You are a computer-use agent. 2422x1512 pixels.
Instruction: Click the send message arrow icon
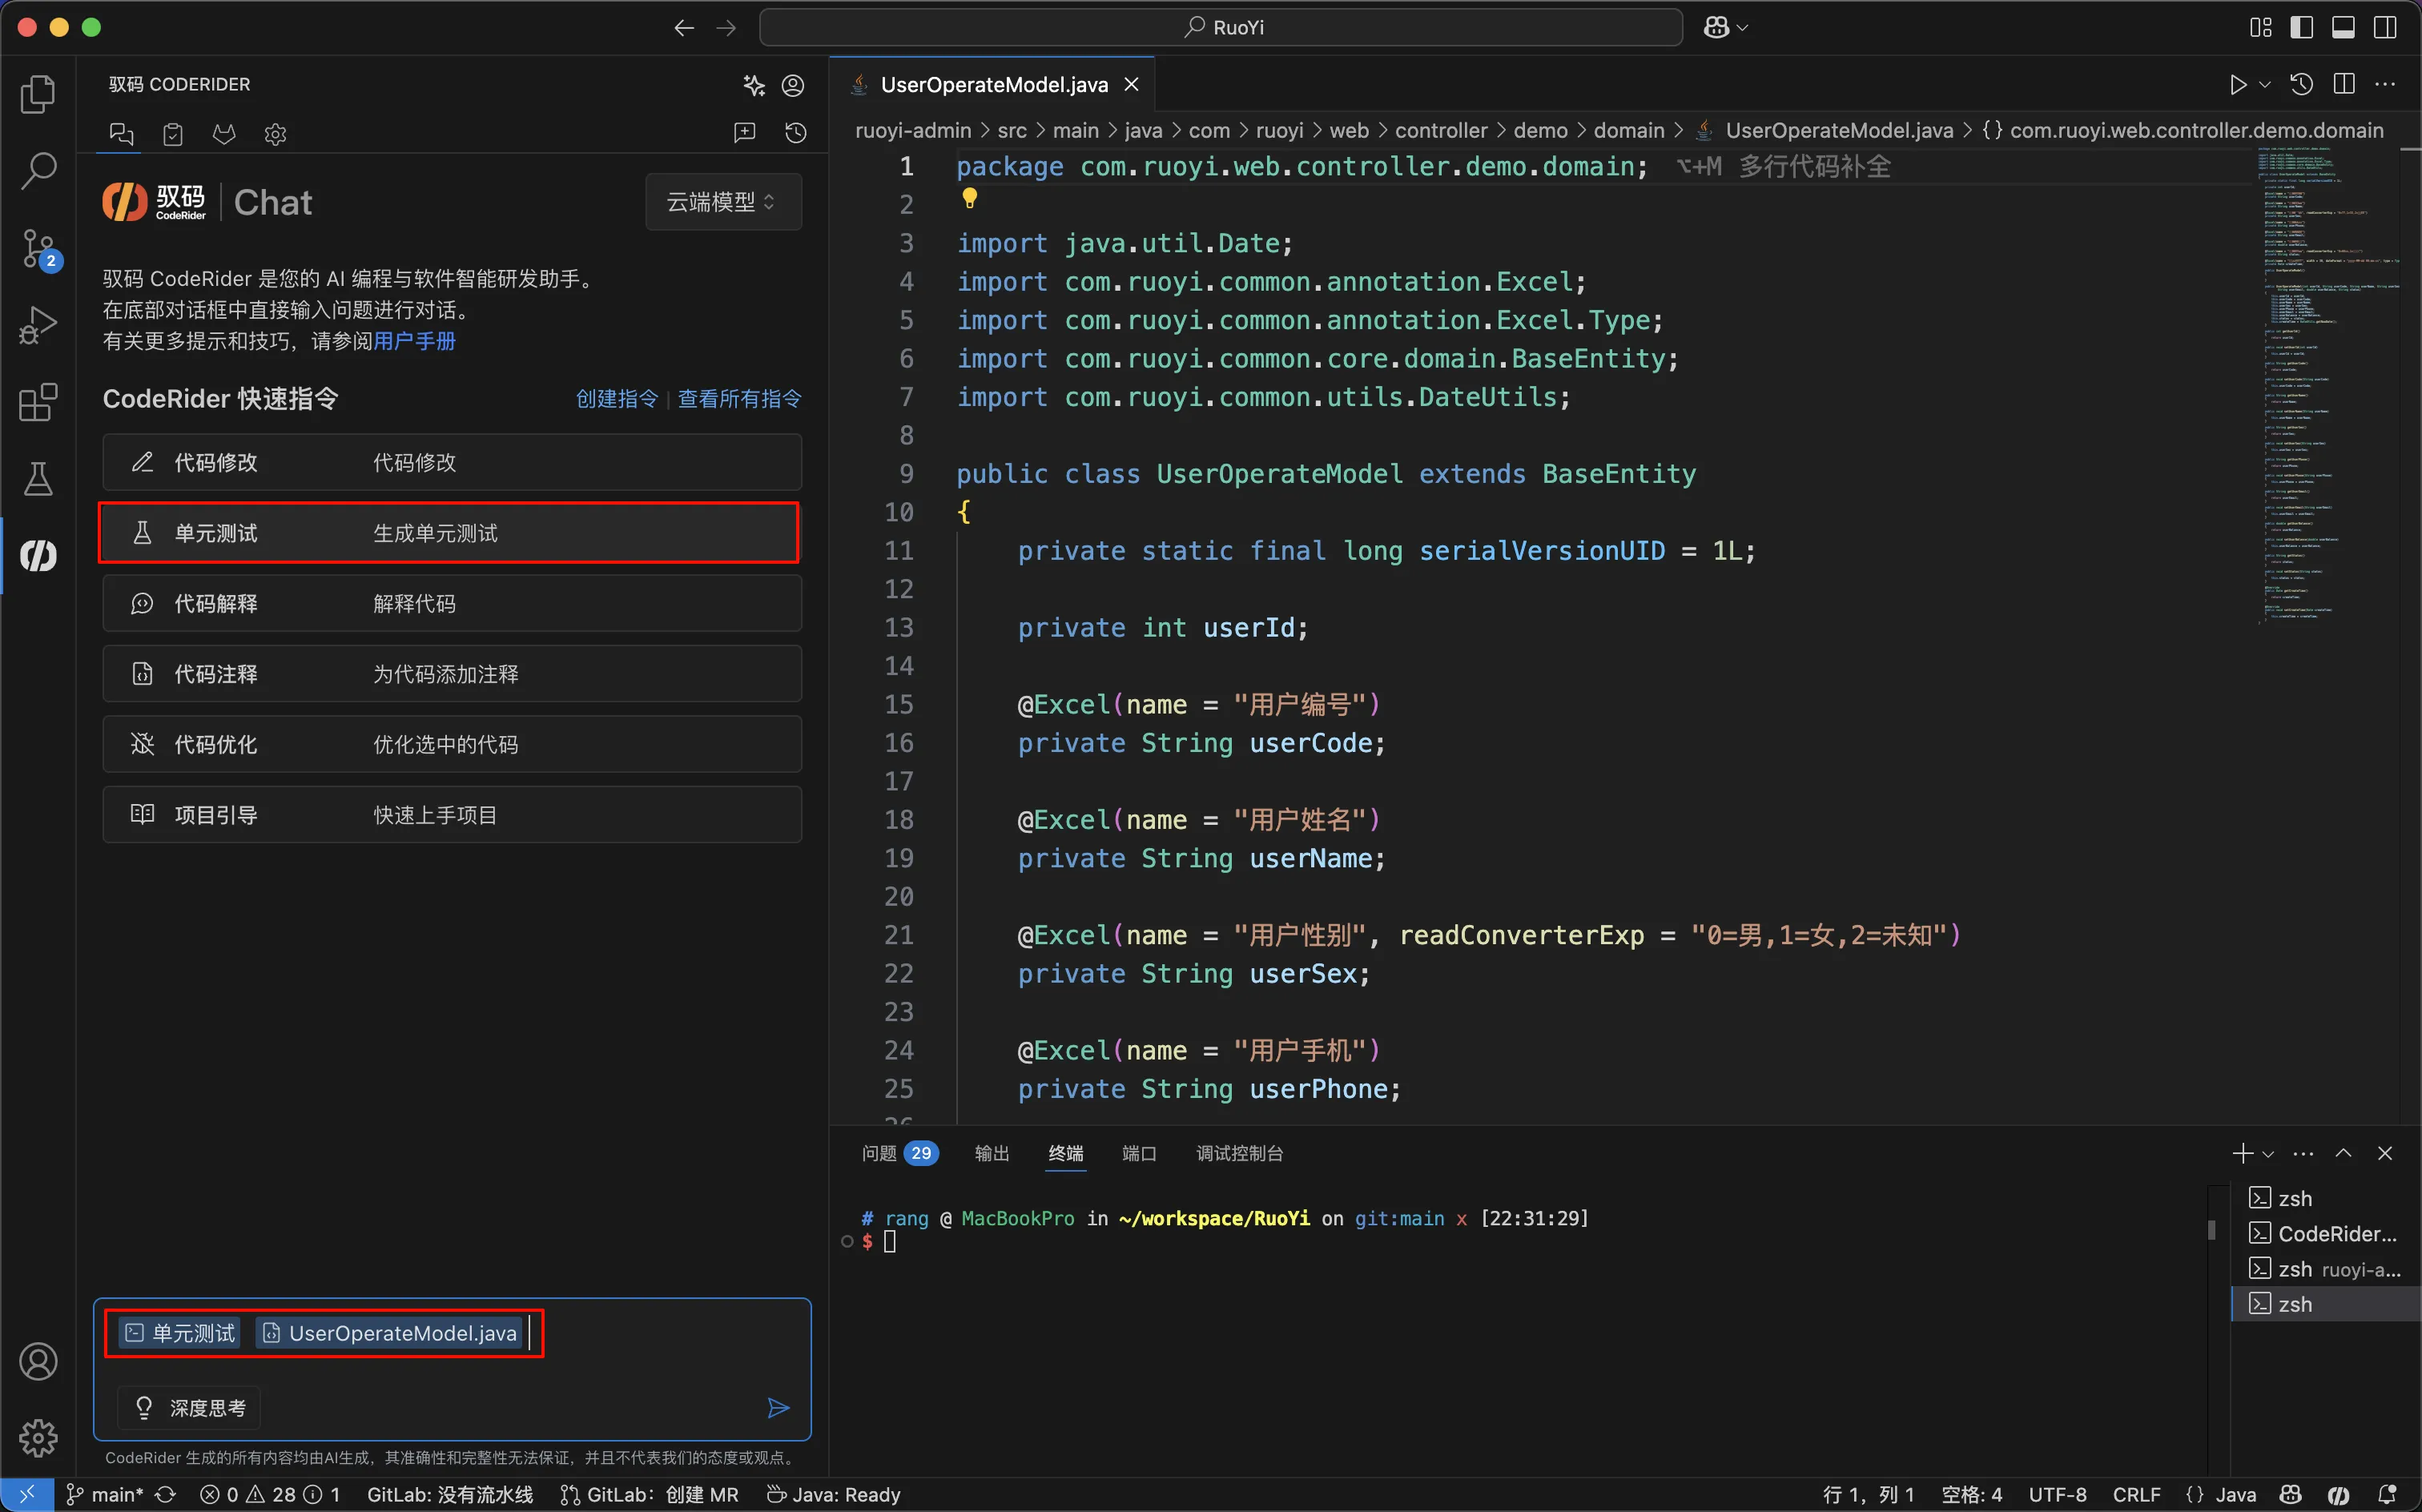click(778, 1408)
